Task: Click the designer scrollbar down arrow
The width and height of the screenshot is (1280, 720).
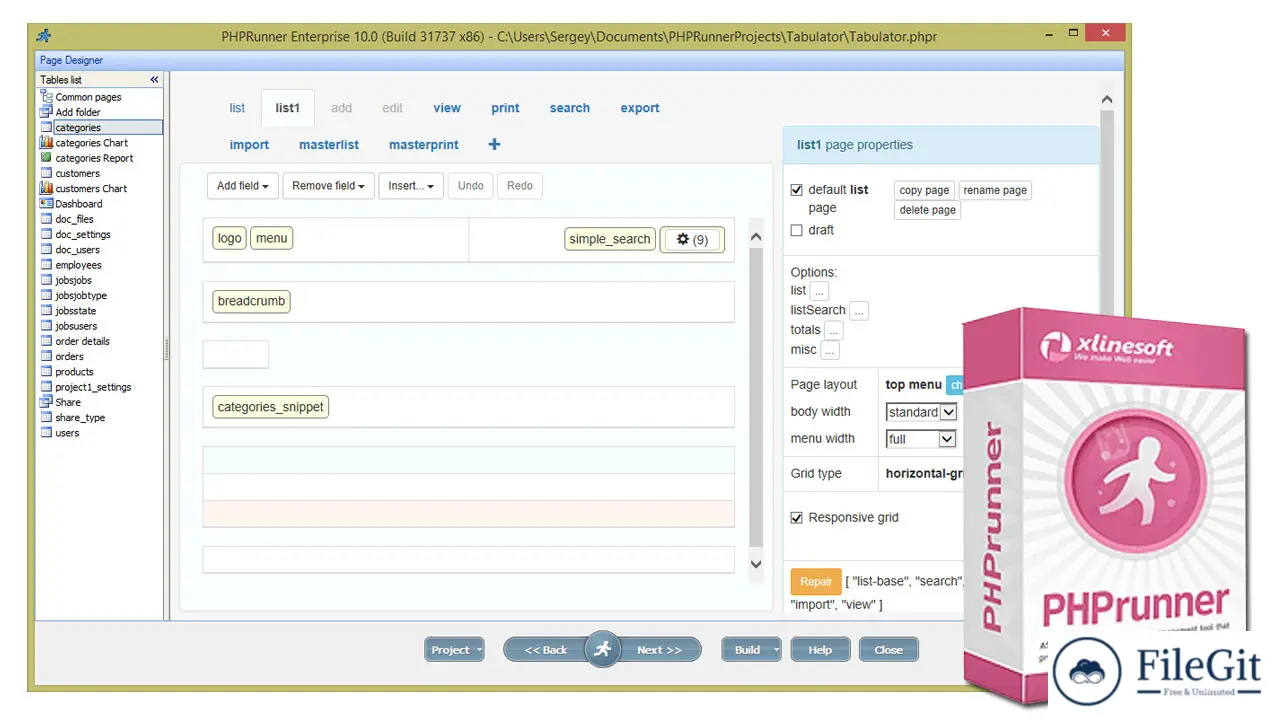Action: click(756, 565)
